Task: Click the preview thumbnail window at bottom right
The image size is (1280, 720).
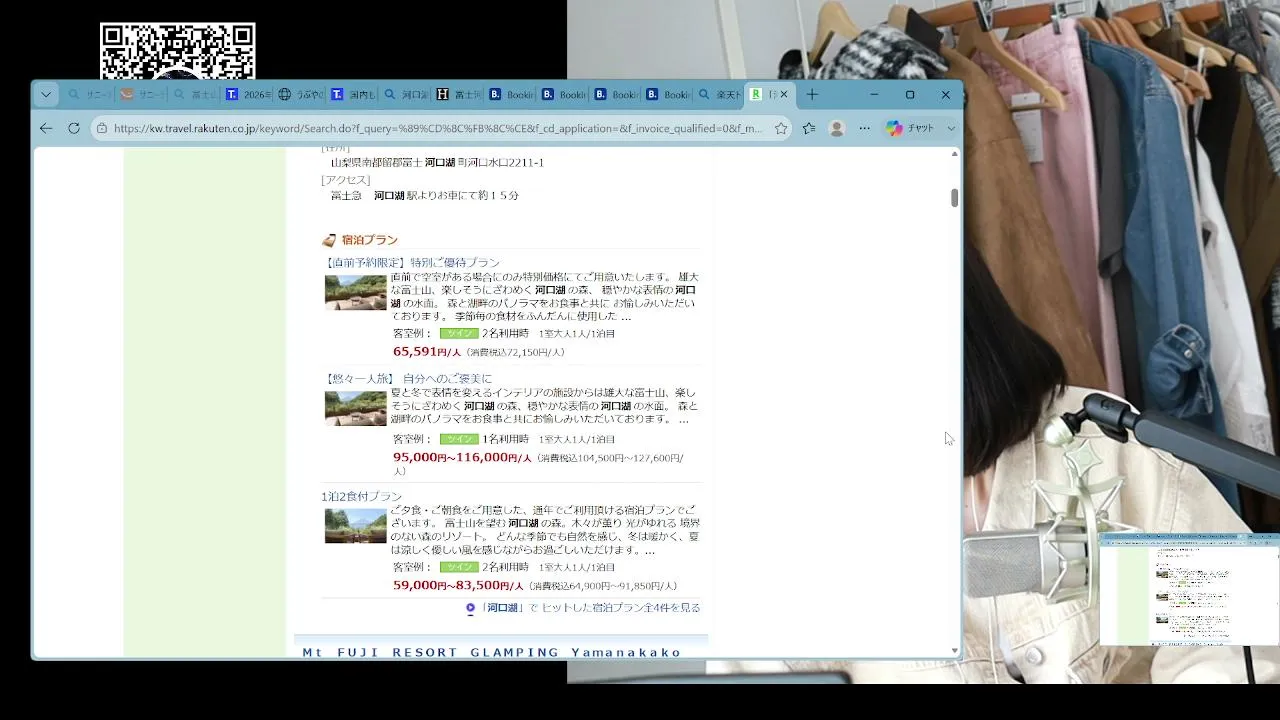Action: click(1189, 590)
